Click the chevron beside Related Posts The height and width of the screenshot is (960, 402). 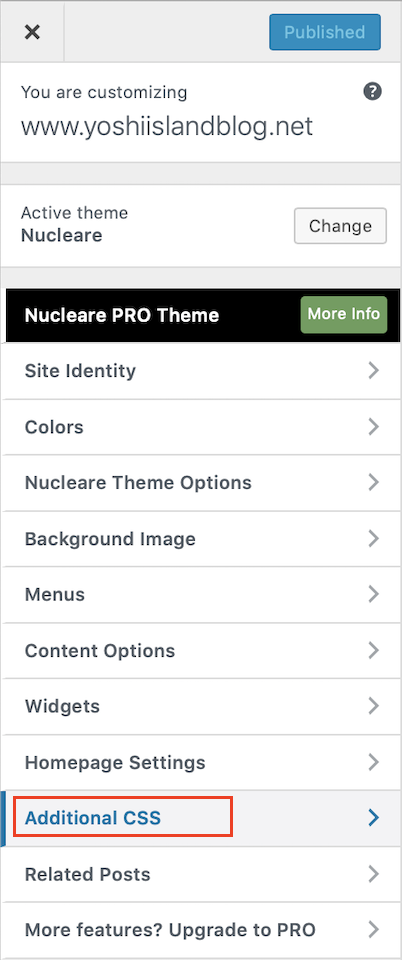point(373,874)
